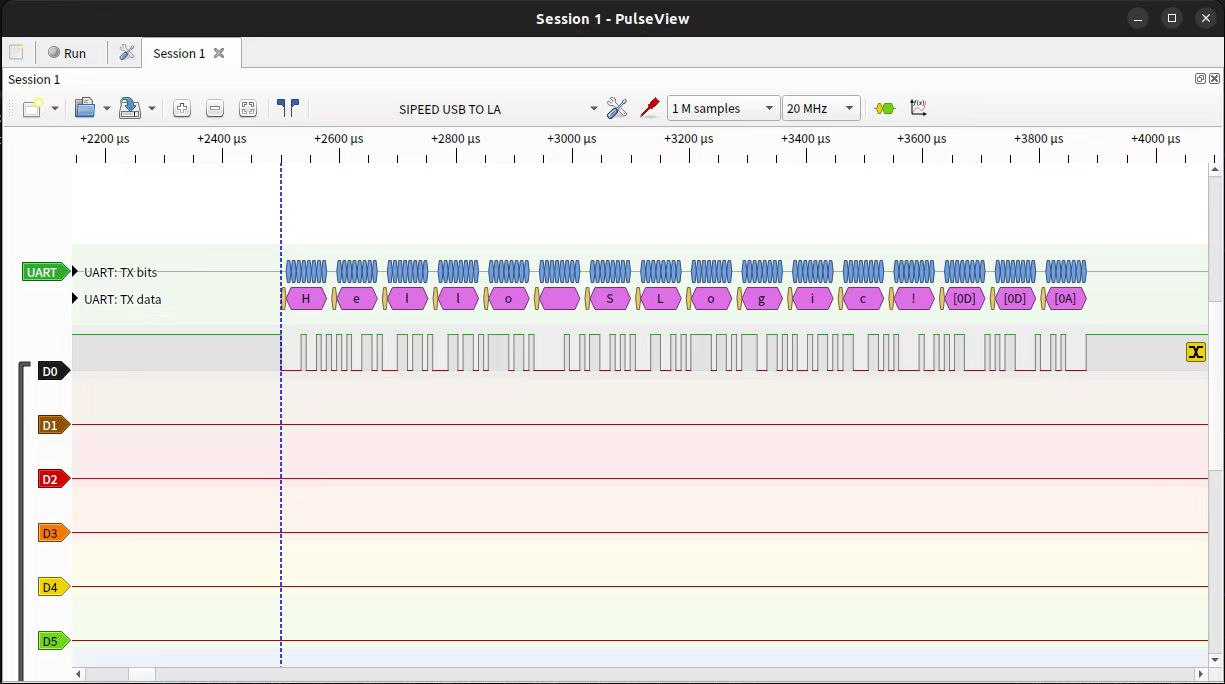Click the decoded 'i' annotation
Image resolution: width=1225 pixels, height=684 pixels.
tap(813, 298)
